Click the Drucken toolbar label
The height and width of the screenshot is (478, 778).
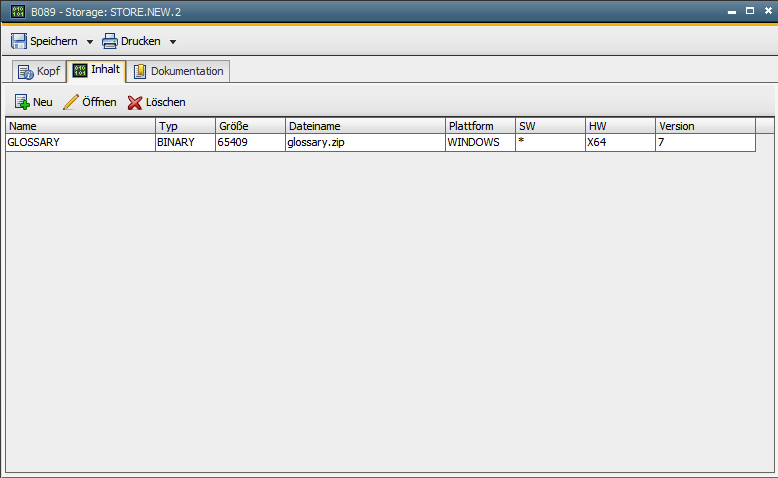pos(140,41)
